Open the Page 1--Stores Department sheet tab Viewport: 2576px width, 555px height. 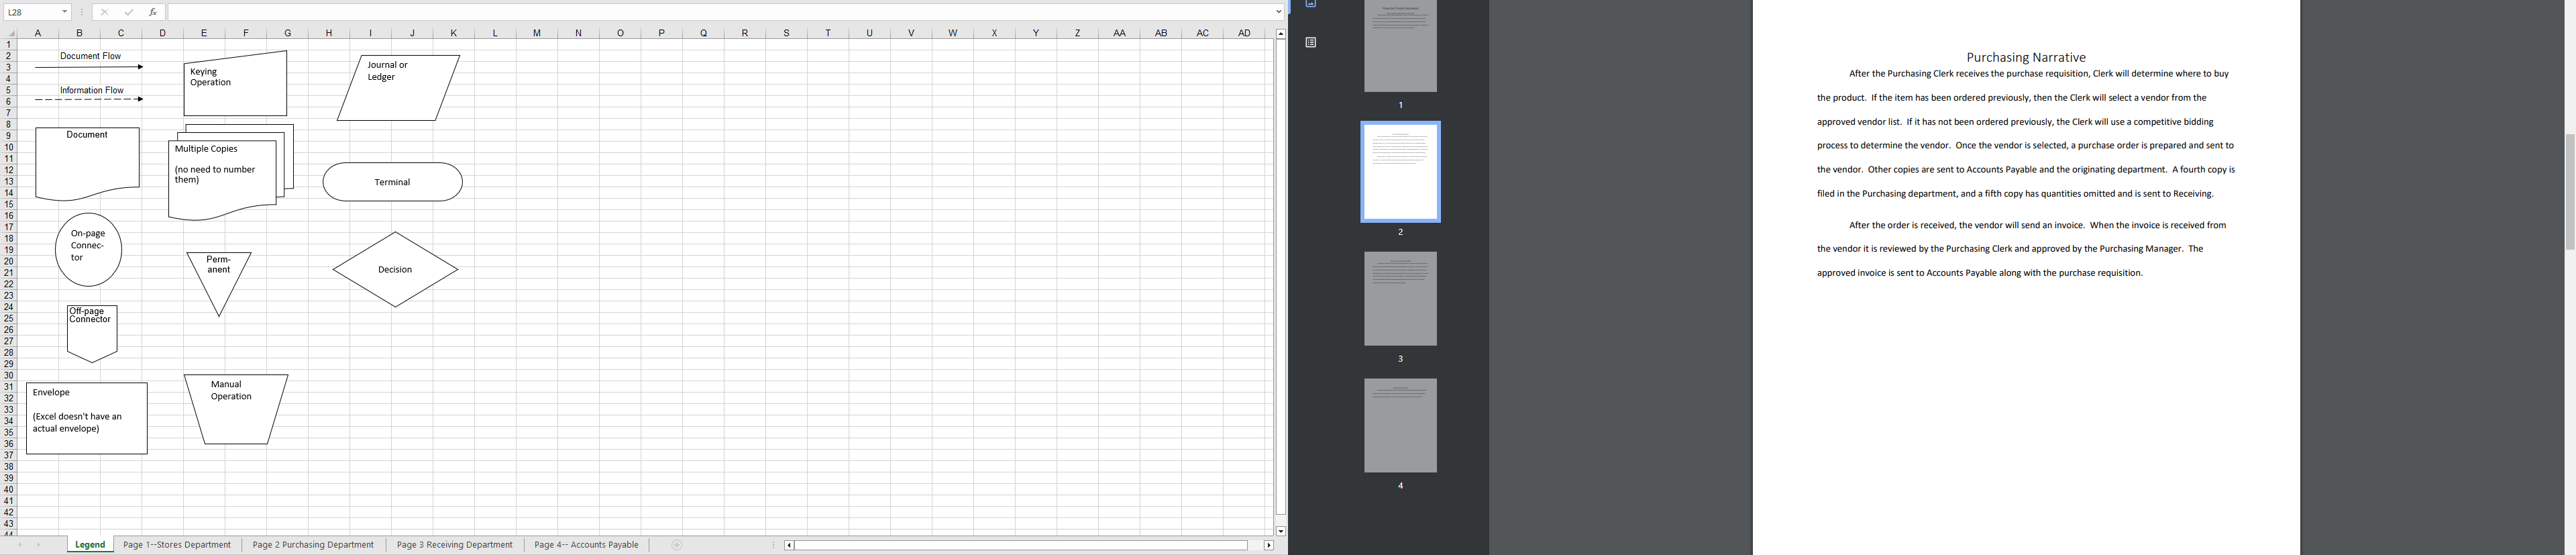click(177, 545)
